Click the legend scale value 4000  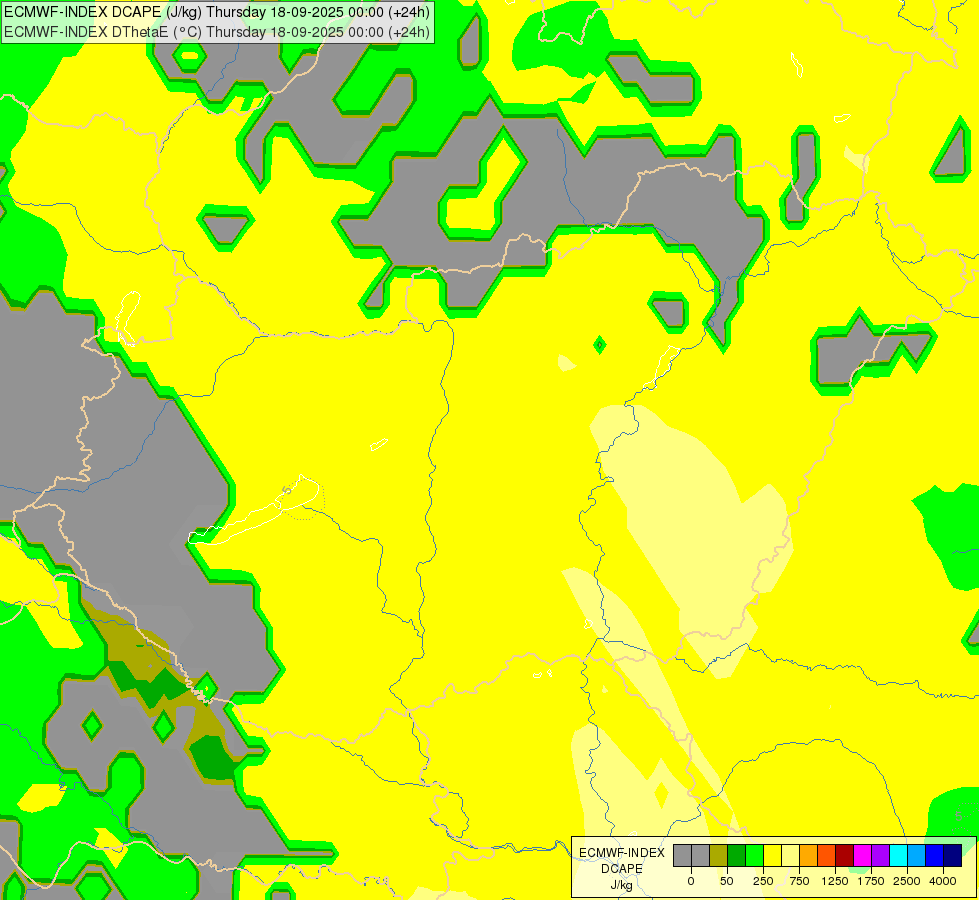tap(943, 881)
